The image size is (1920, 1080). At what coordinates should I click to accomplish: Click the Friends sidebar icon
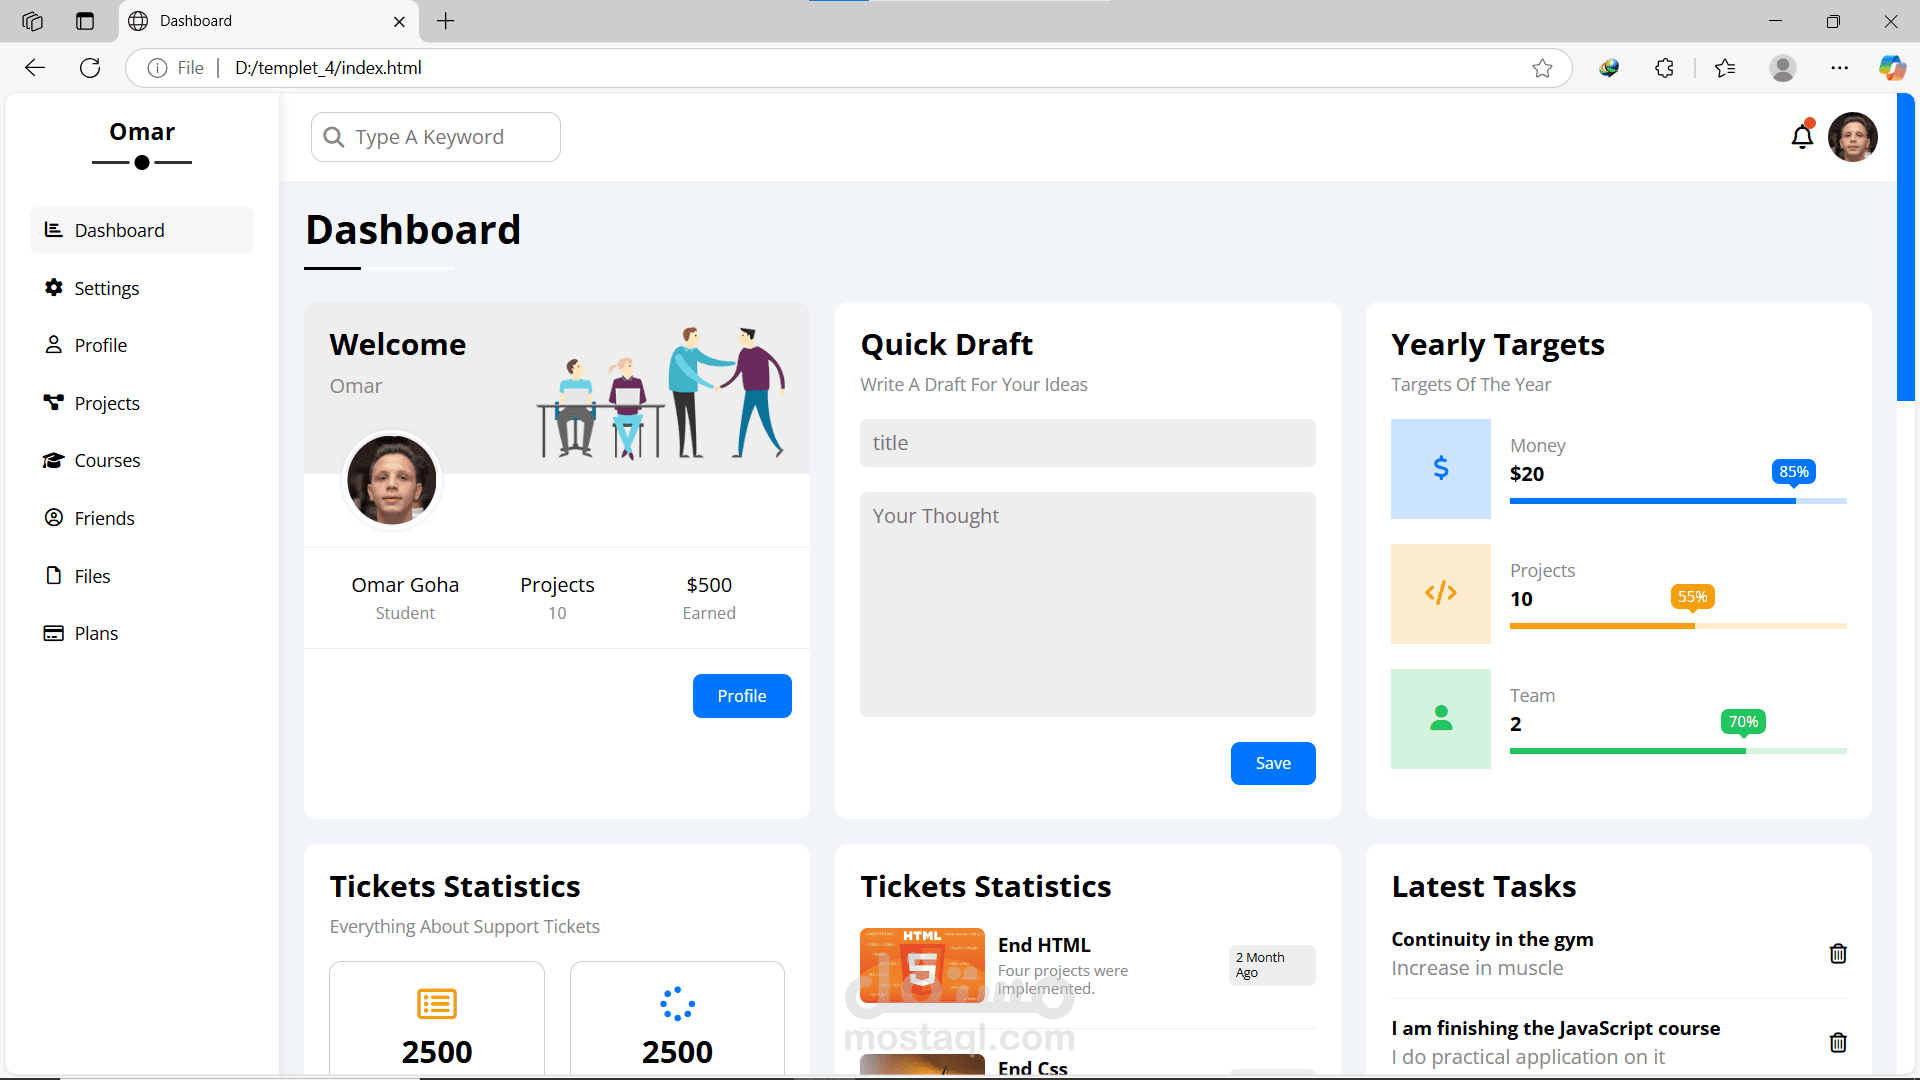tap(54, 518)
